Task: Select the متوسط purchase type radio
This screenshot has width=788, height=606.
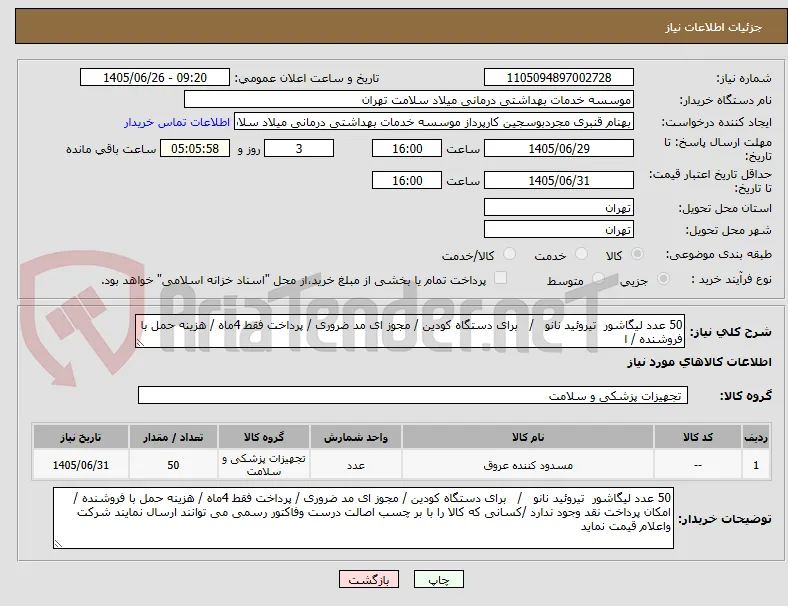Action: pos(598,279)
